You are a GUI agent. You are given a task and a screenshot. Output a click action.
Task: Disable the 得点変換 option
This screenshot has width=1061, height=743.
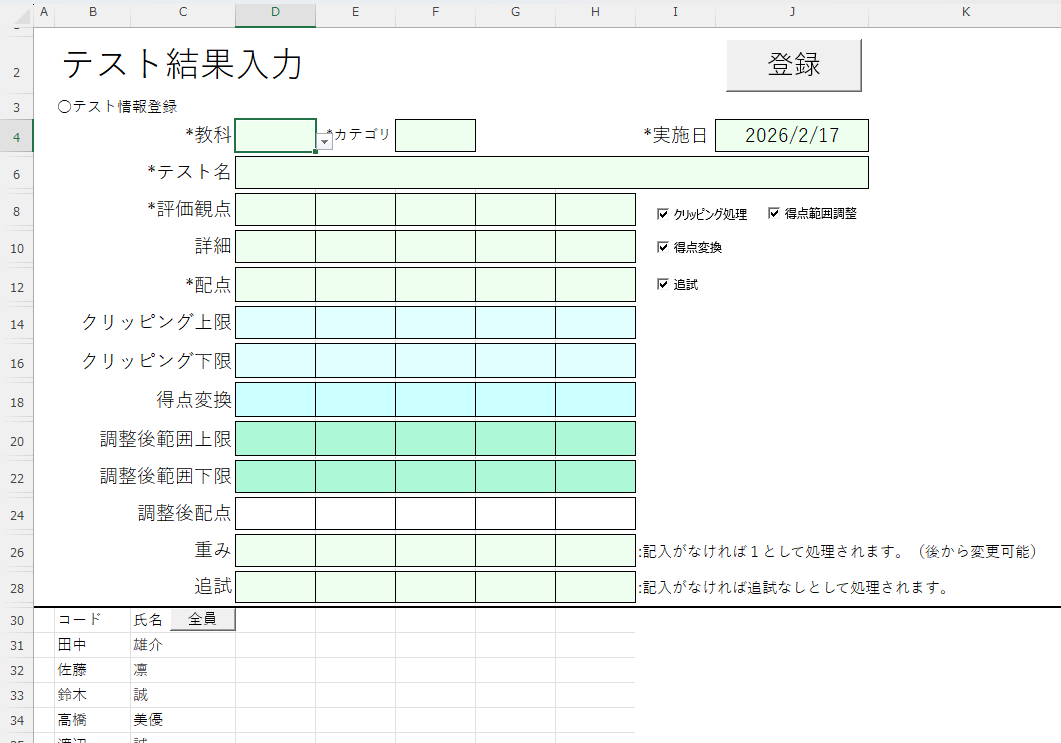(663, 247)
